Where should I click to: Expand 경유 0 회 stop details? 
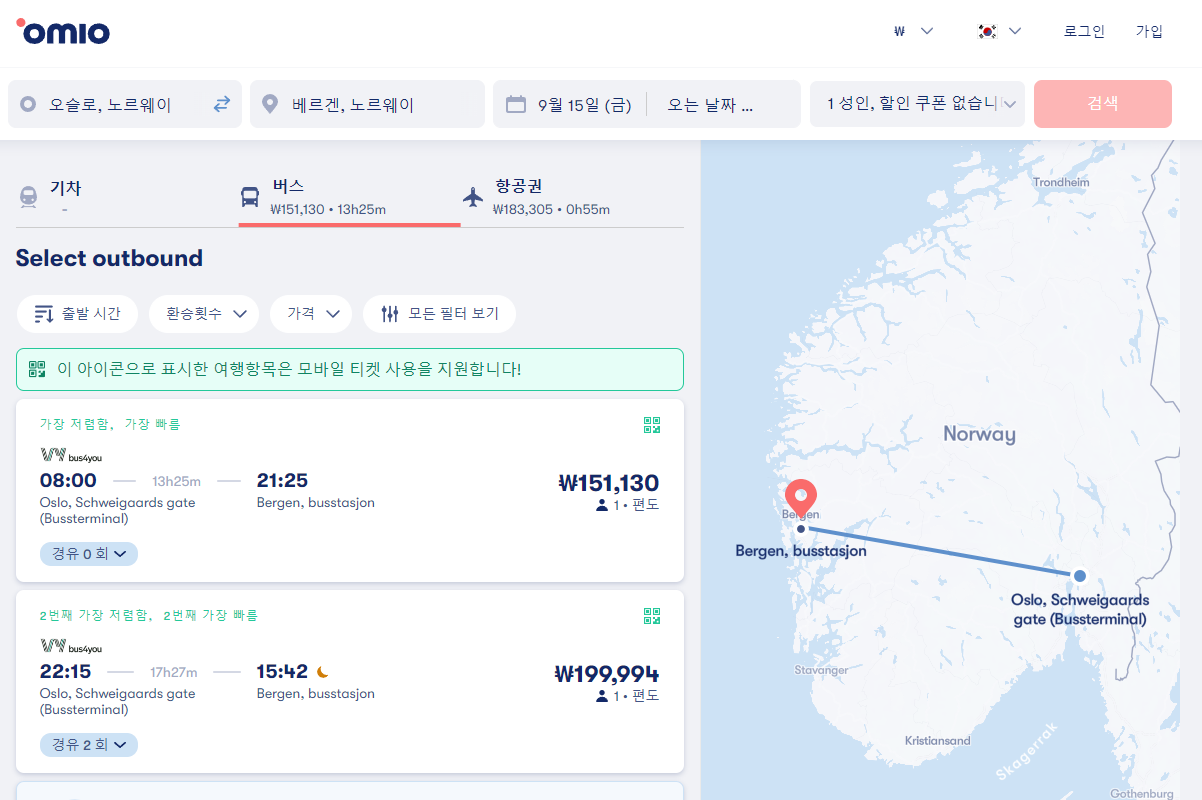tap(89, 553)
